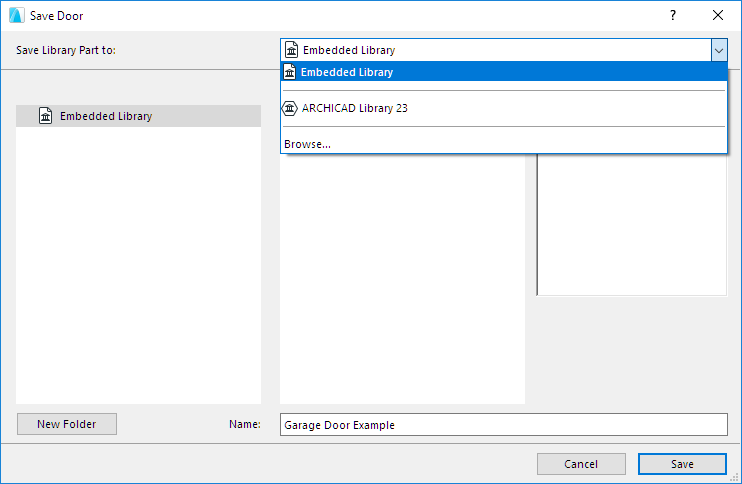This screenshot has width=742, height=484.
Task: Click the Save Library Part to combo box
Action: (504, 50)
